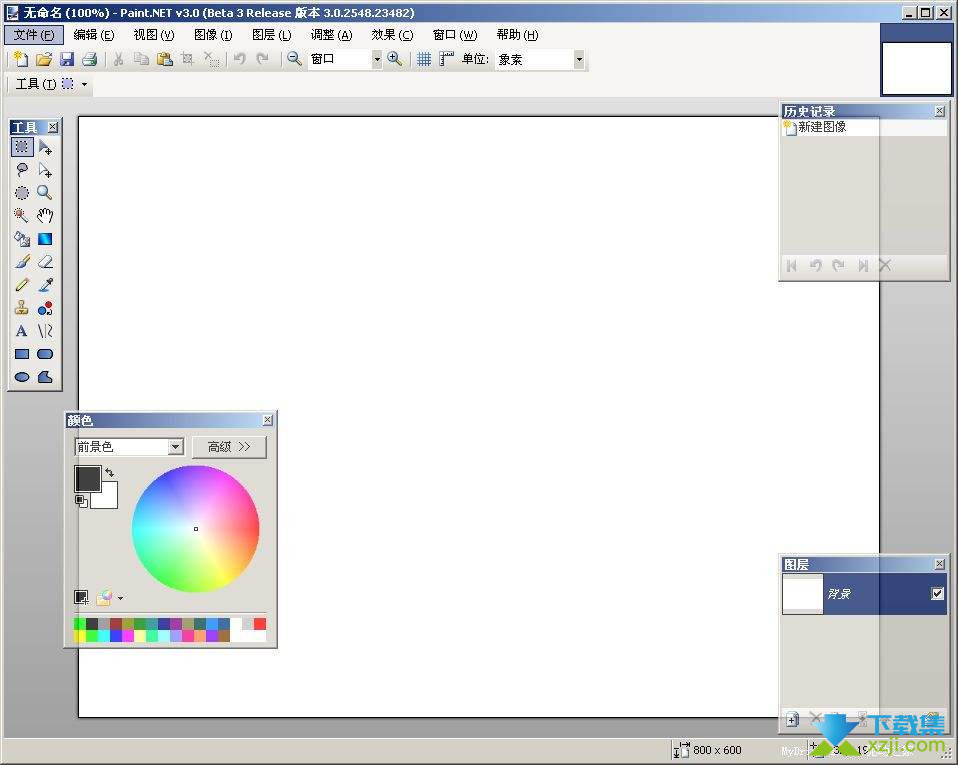
Task: Open the 前景色 color selector dropdown
Action: tap(175, 447)
